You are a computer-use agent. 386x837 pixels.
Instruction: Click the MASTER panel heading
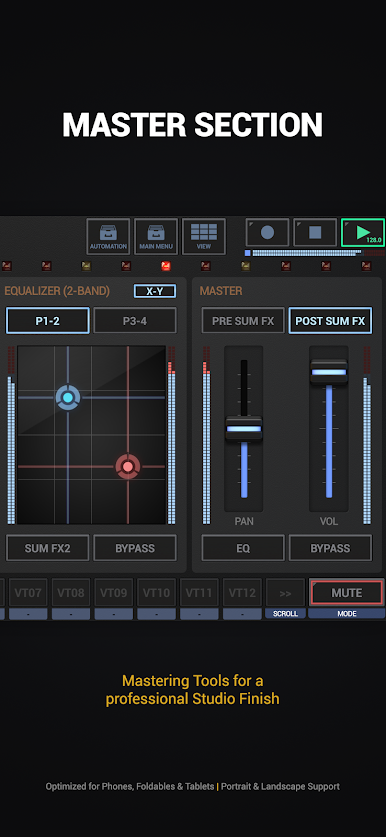220,291
